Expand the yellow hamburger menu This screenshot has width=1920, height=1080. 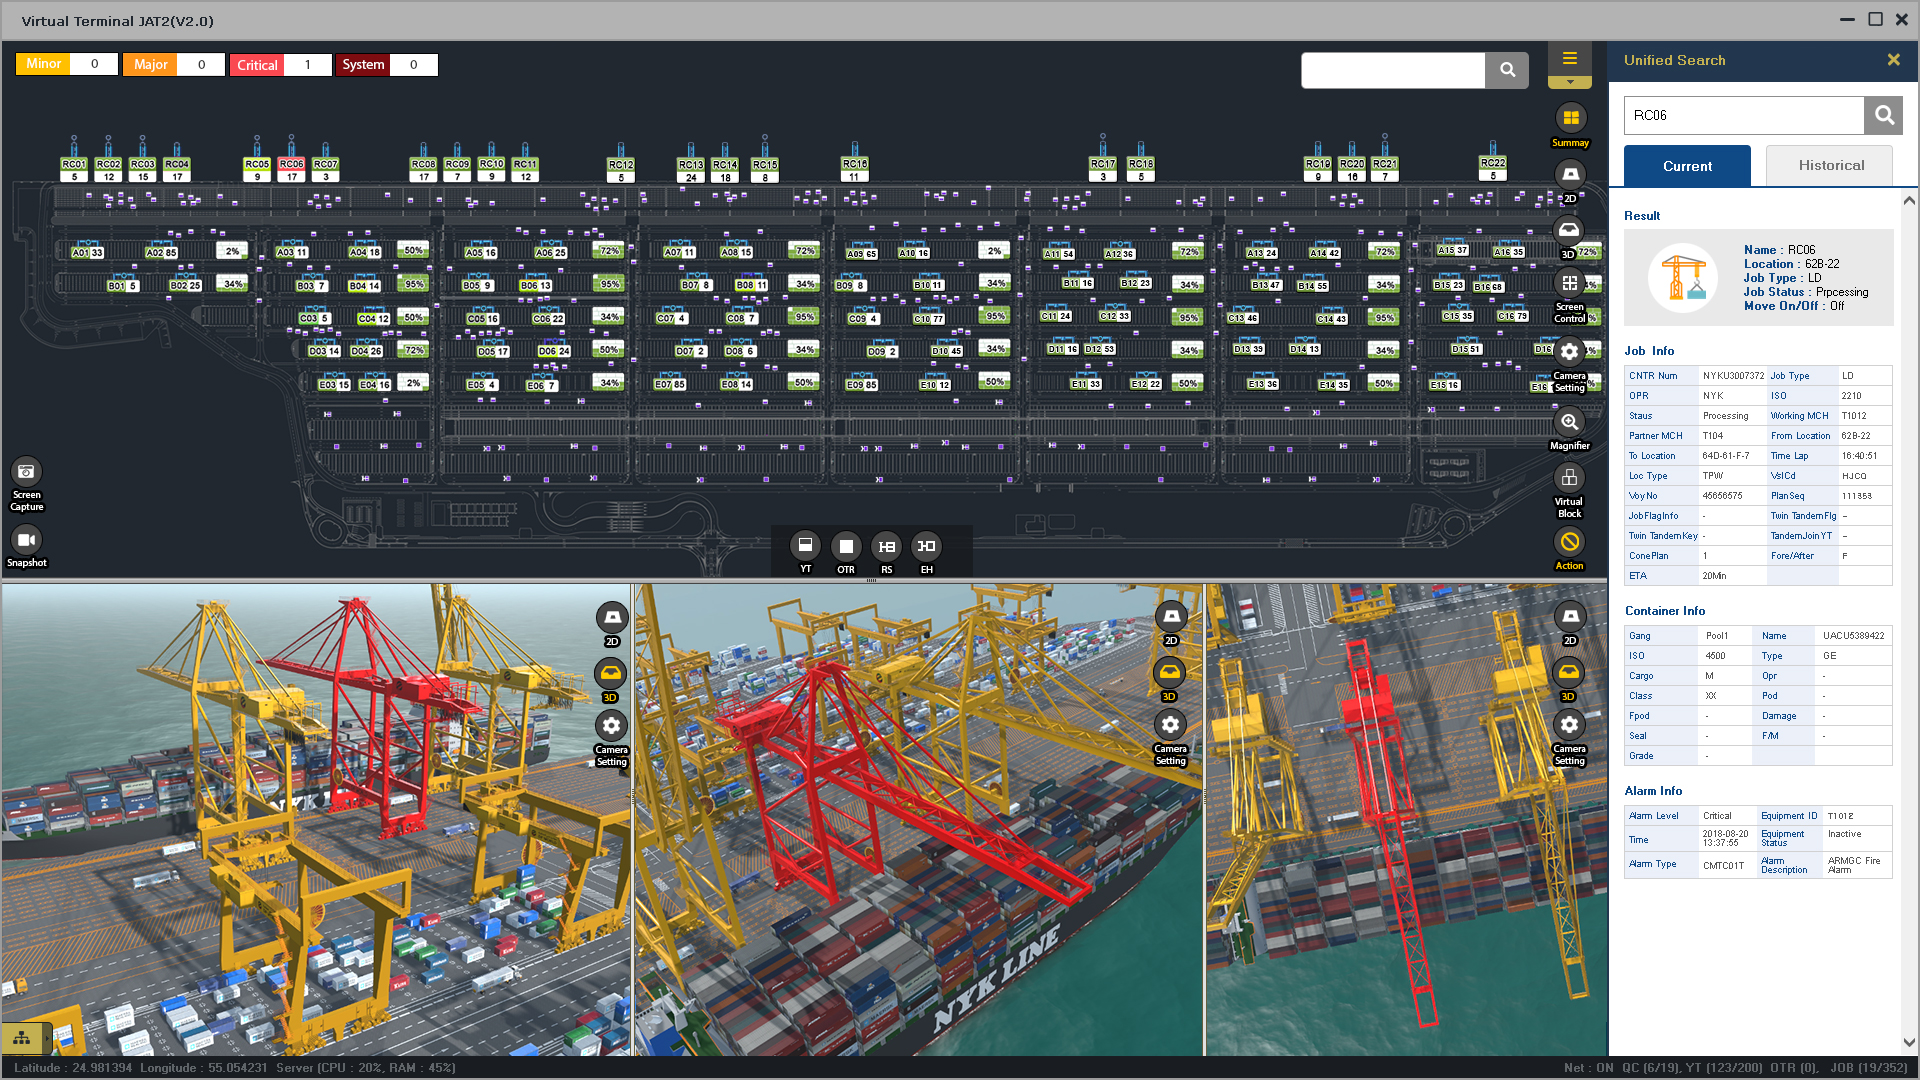tap(1569, 59)
